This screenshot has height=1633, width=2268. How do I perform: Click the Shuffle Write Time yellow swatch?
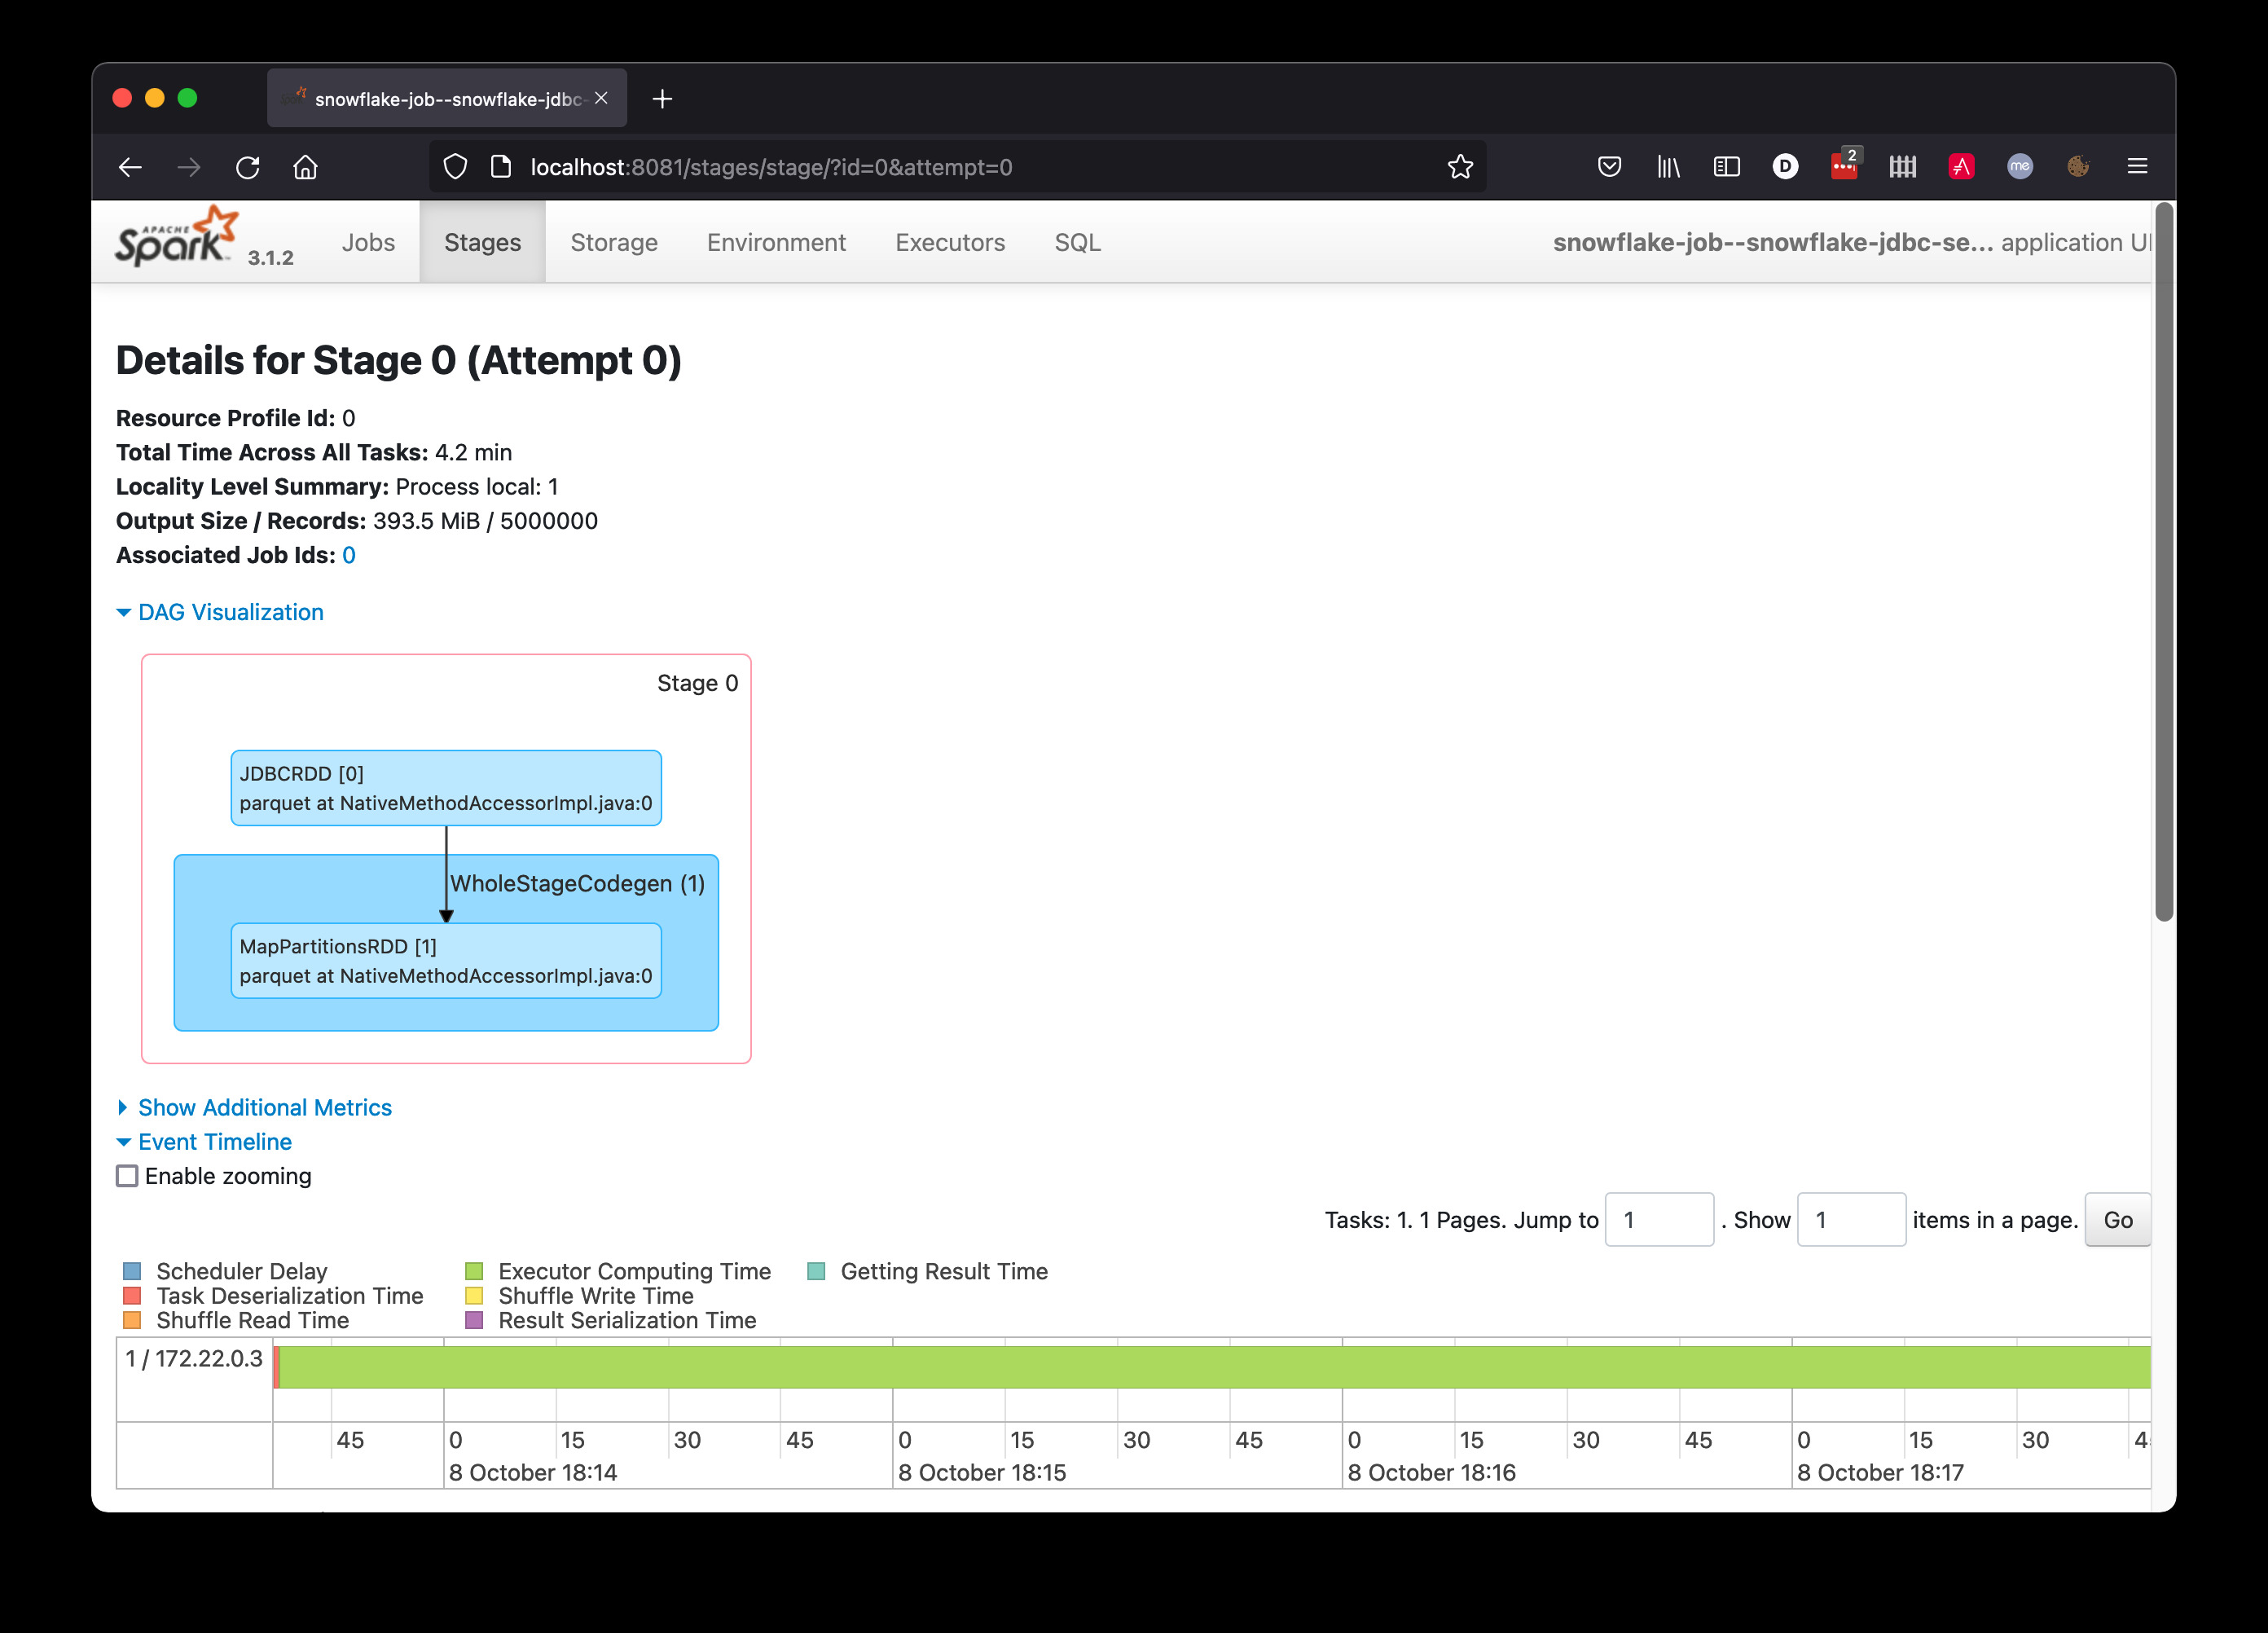pos(474,1296)
